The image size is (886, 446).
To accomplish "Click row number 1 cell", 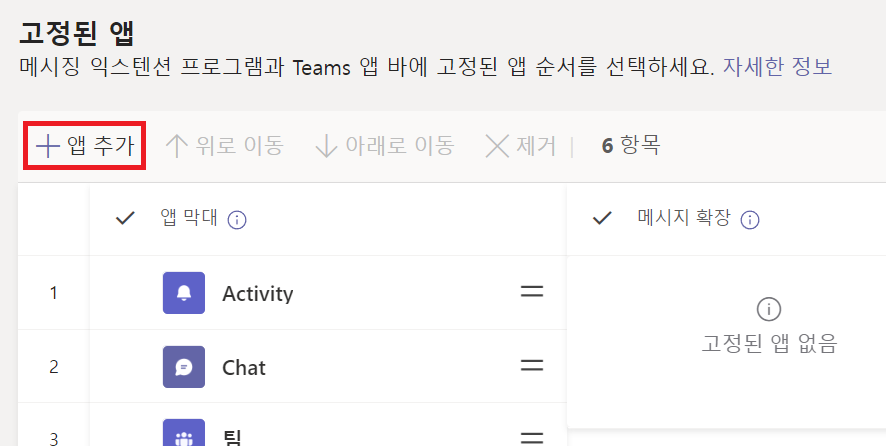I will click(x=53, y=293).
